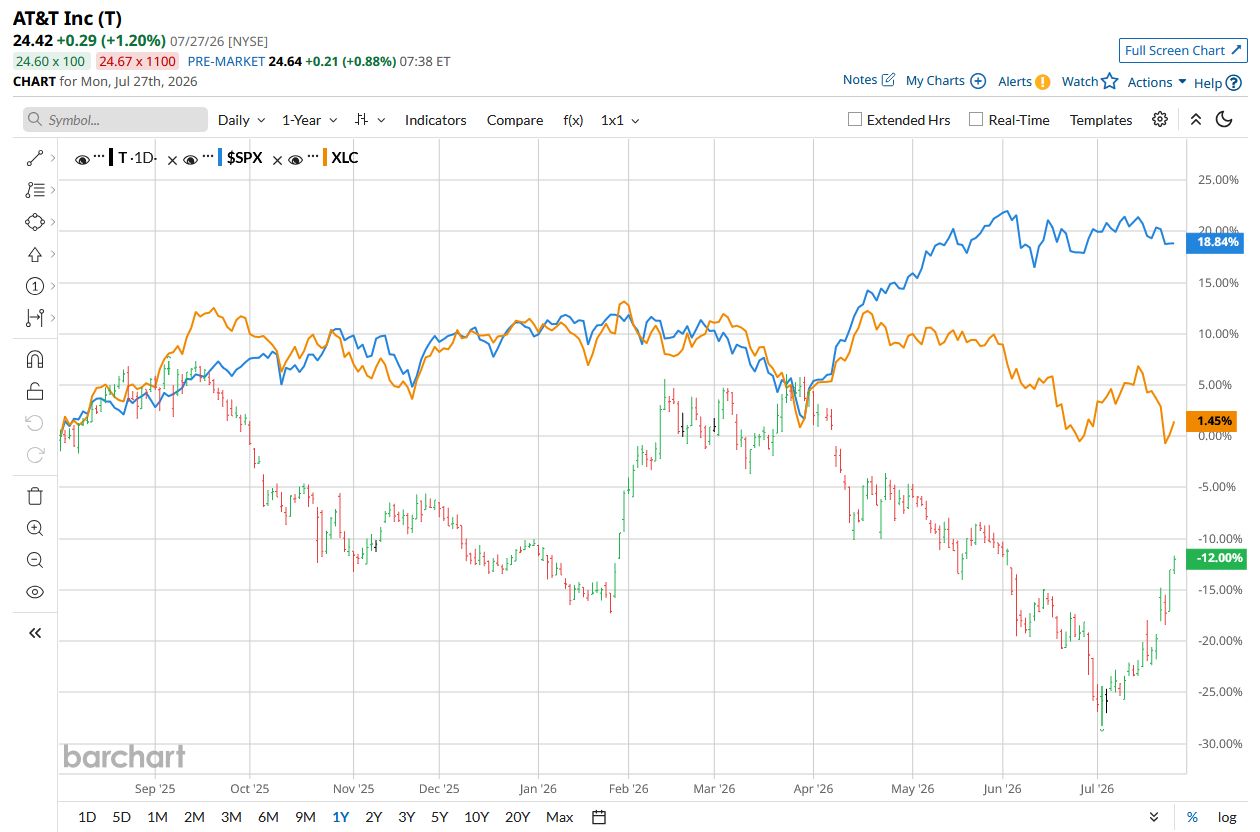Screen dimensions: 1260x832
Task: Click the zoom out magnifier
Action: pos(35,560)
